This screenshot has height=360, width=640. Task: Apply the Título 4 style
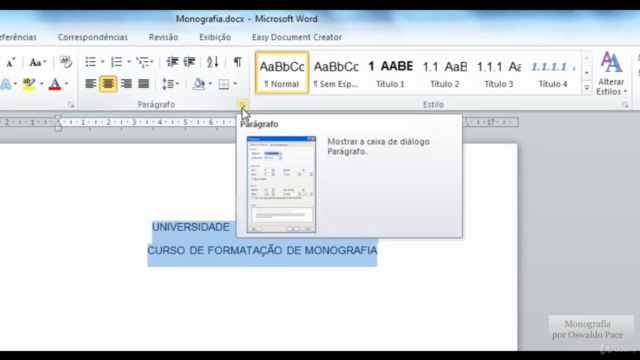coord(553,73)
